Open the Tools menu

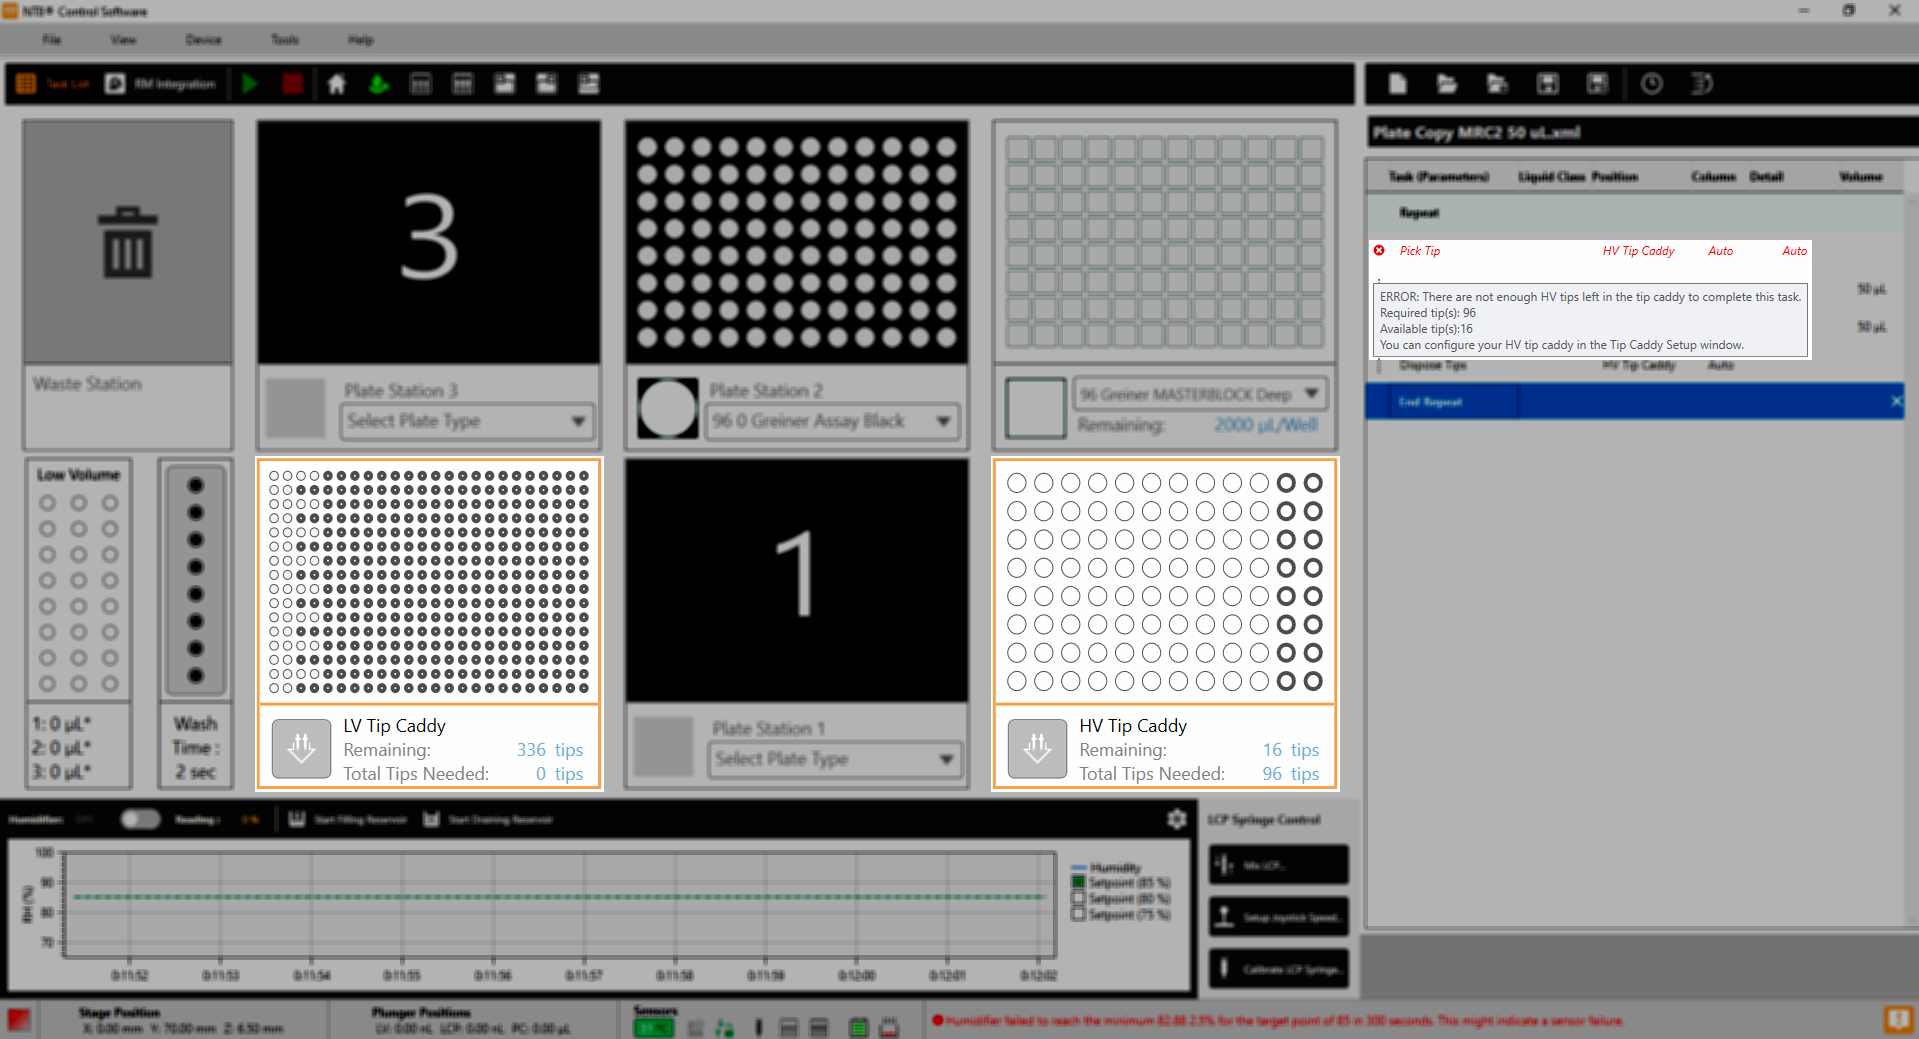pos(285,40)
